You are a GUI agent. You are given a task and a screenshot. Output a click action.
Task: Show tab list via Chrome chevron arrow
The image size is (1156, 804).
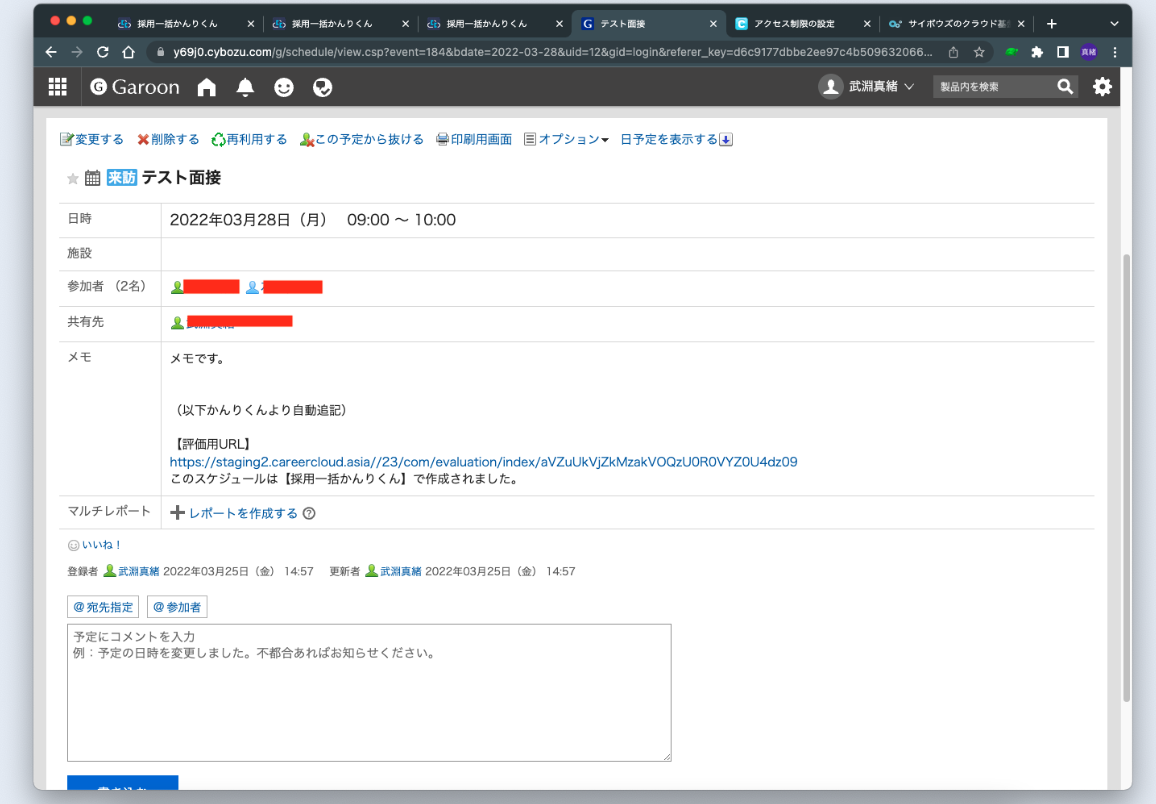pyautogui.click(x=1114, y=23)
